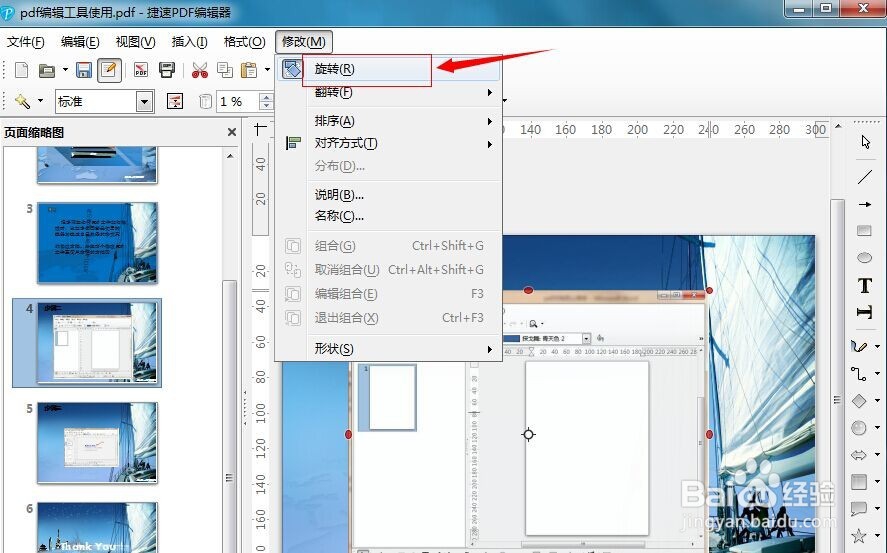Select the stars shapes tool
This screenshot has width=887, height=553.
[x=859, y=535]
